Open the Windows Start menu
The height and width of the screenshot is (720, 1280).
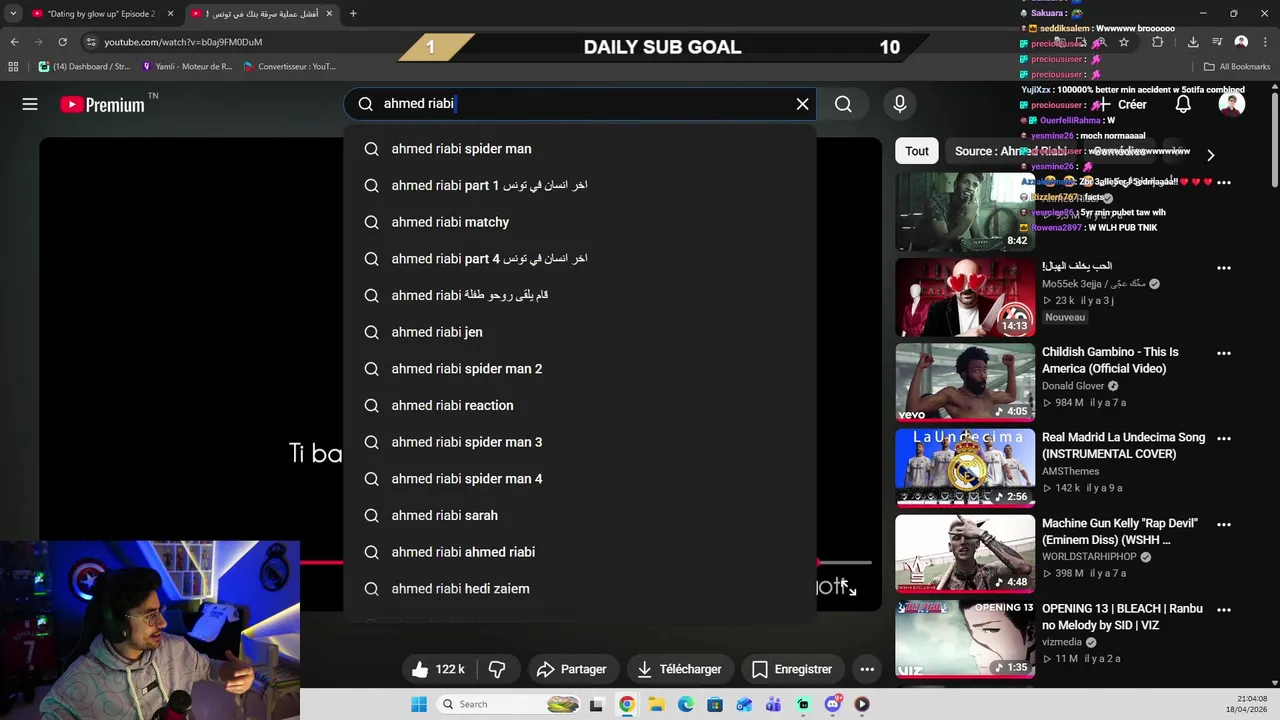click(418, 704)
